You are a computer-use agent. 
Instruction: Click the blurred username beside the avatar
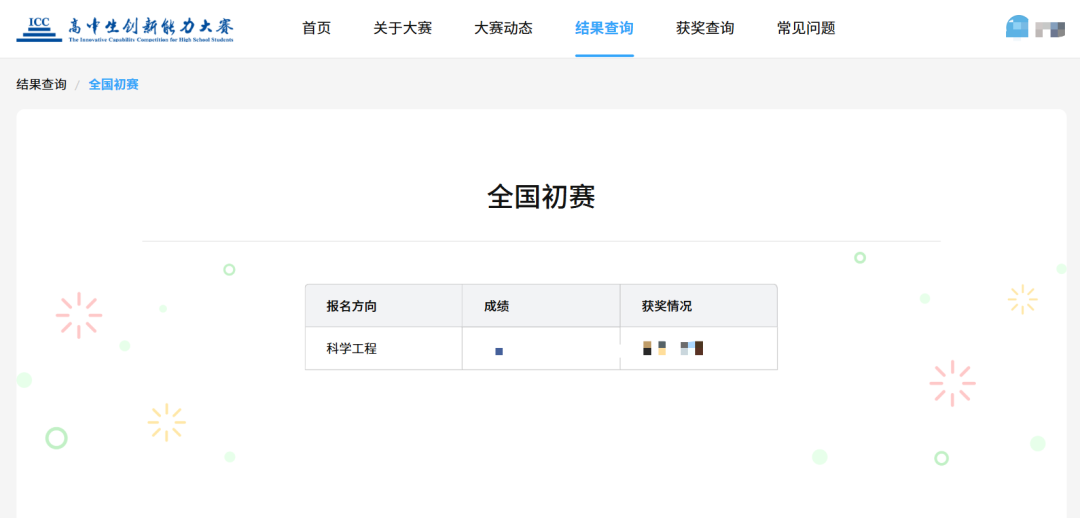tap(1049, 29)
